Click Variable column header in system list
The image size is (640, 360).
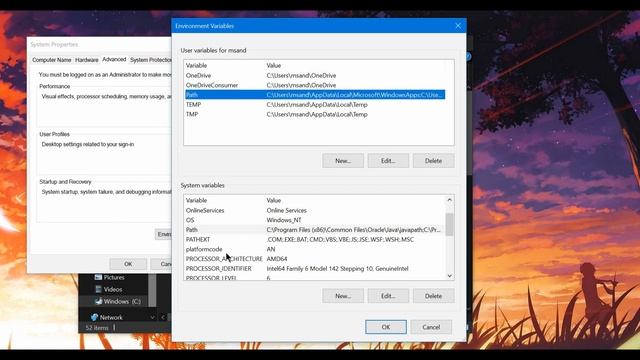196,200
